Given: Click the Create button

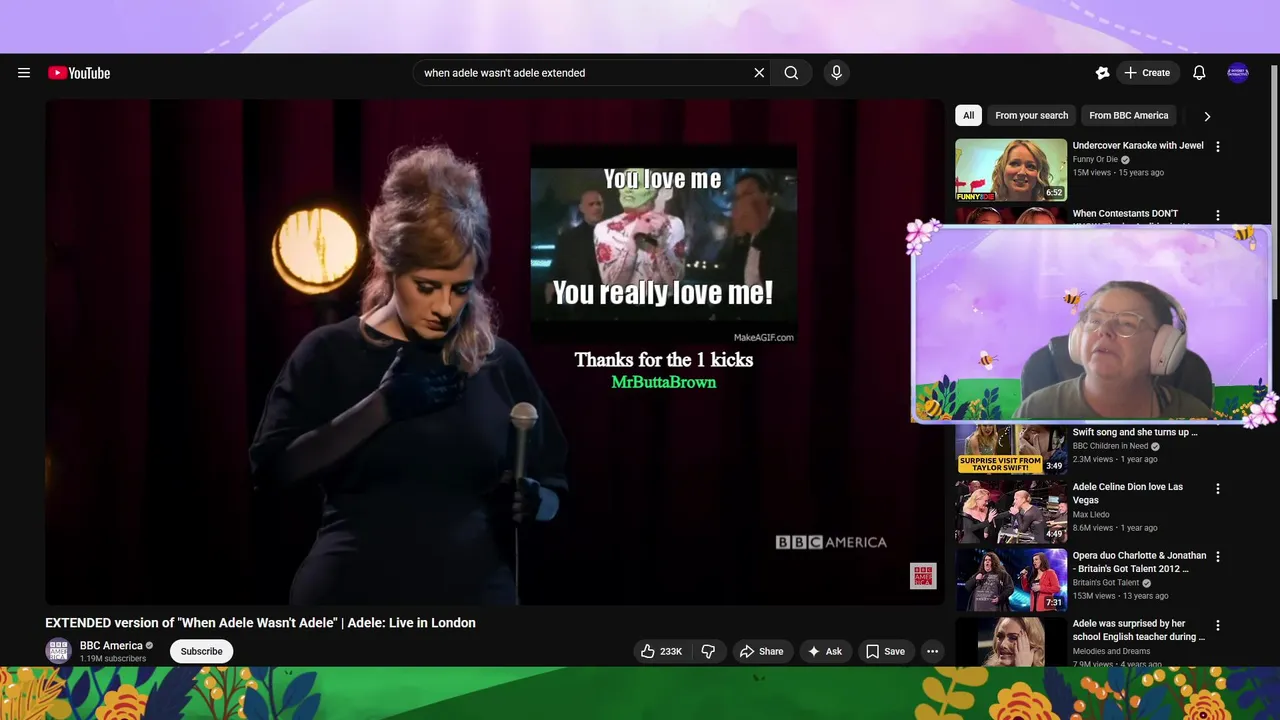Looking at the screenshot, I should [1147, 73].
